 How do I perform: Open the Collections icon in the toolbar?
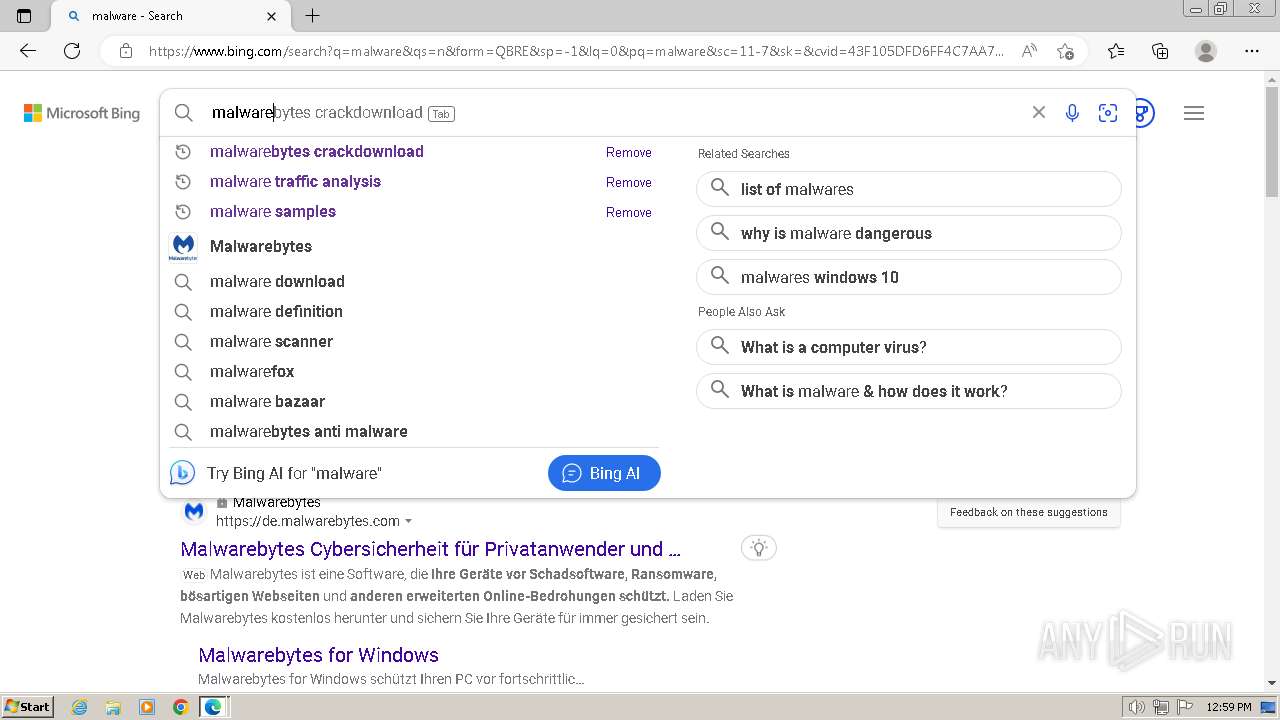1160,51
